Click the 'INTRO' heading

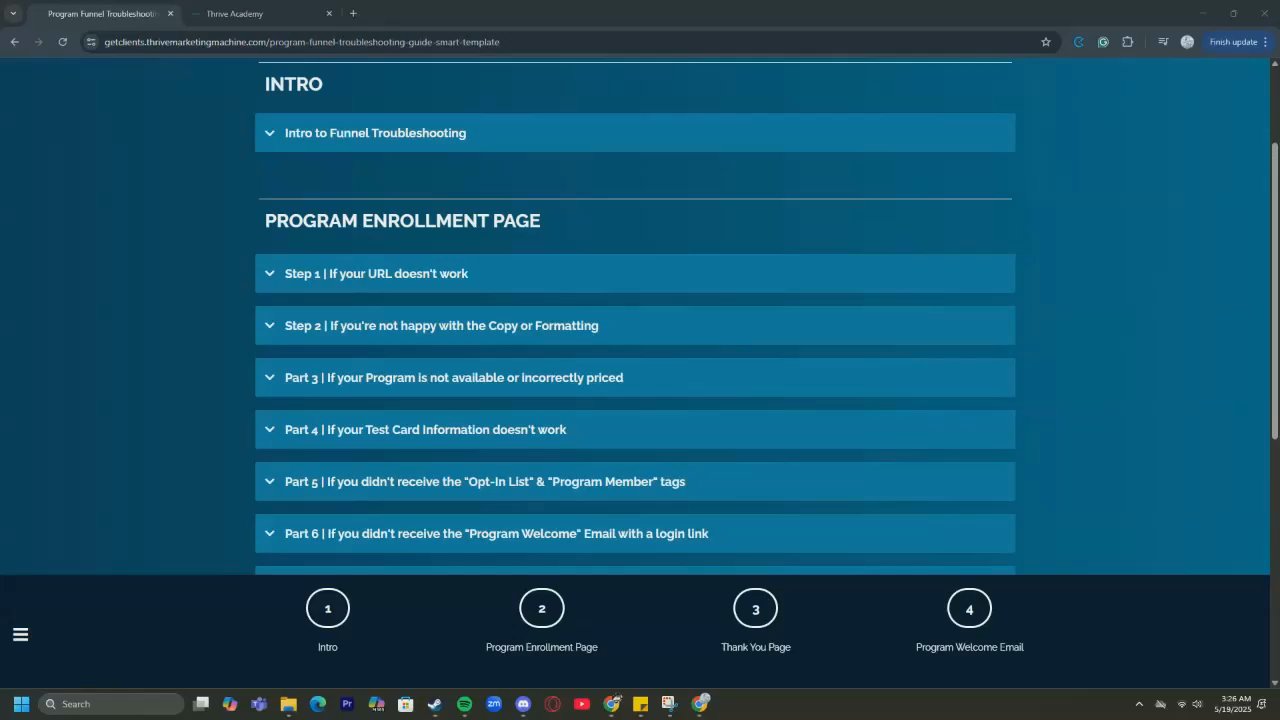click(x=293, y=84)
